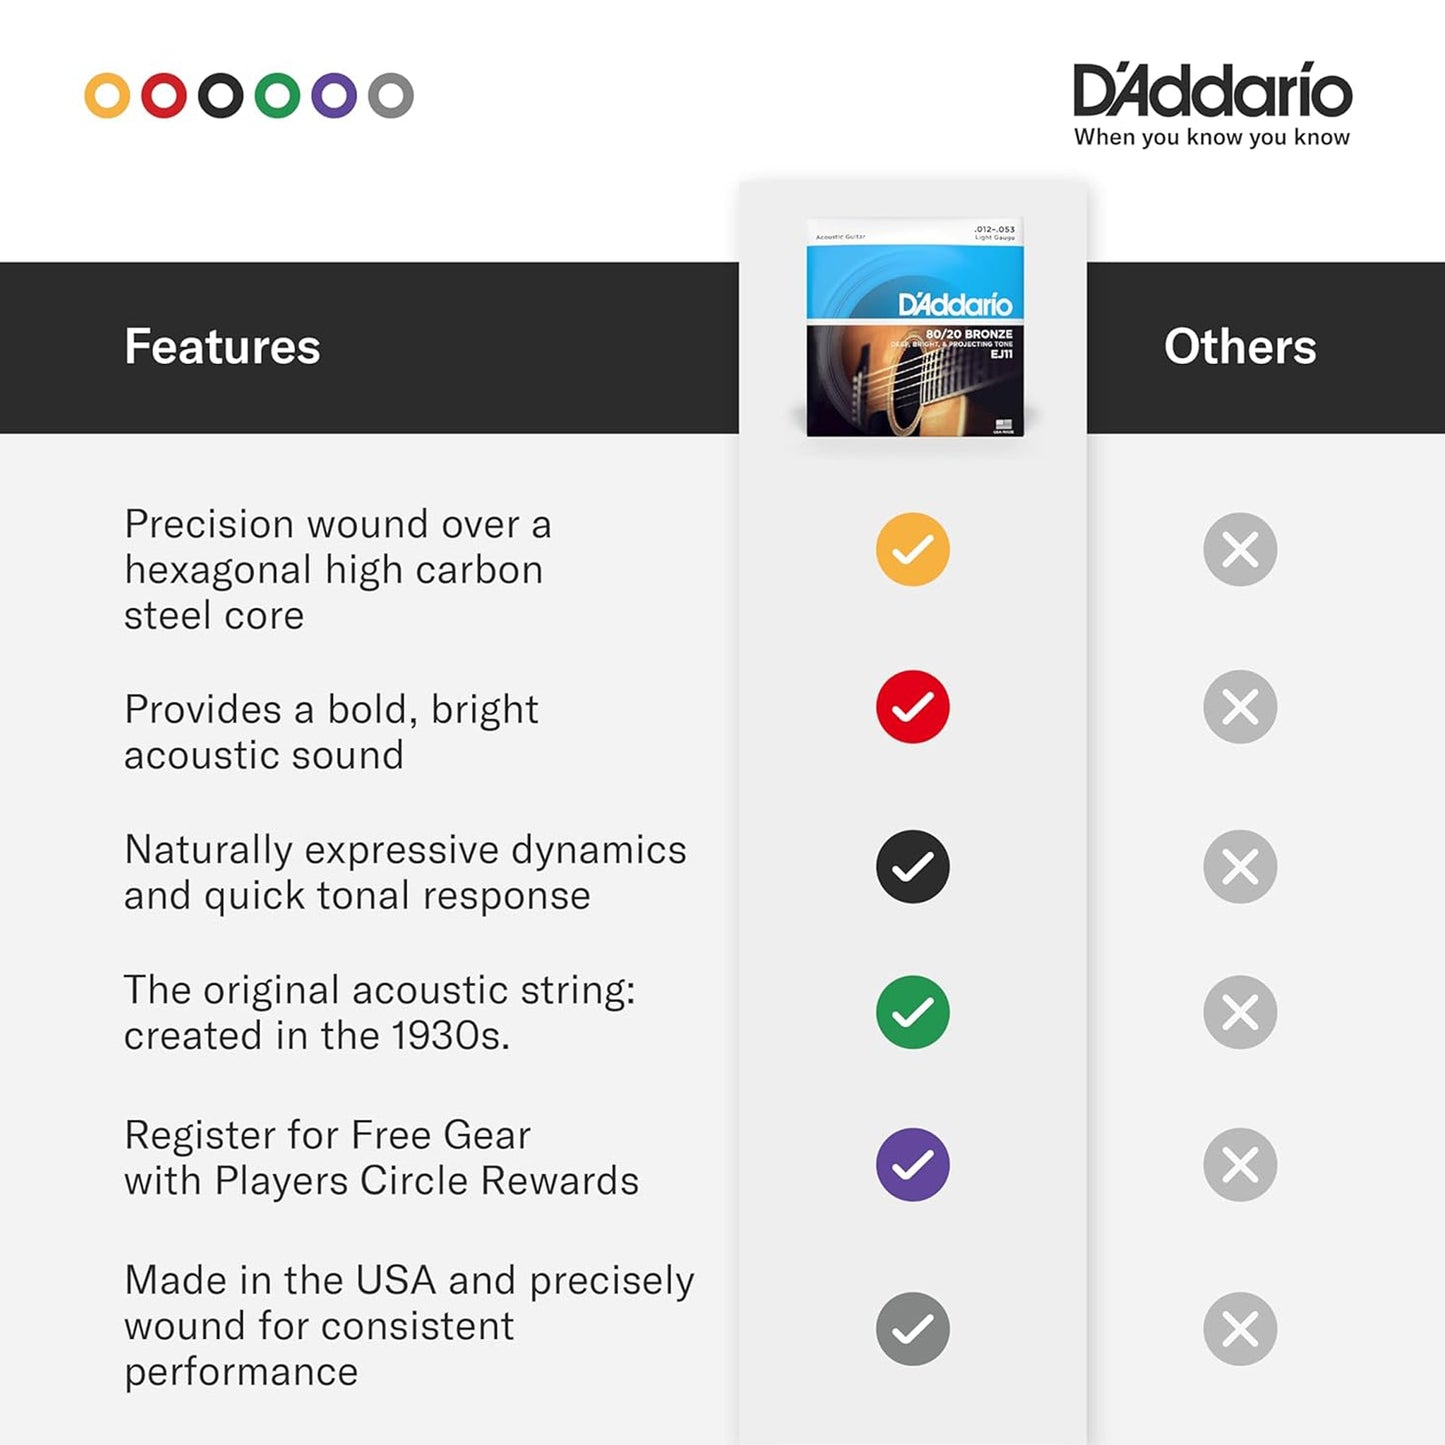Click the red checkmark beside bold bright sound
This screenshot has width=1445, height=1445.
pyautogui.click(x=912, y=707)
